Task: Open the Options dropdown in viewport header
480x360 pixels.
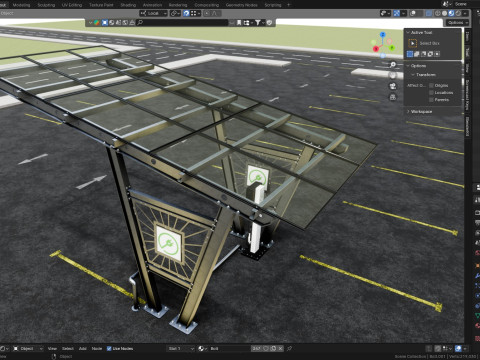Action: pos(457,22)
